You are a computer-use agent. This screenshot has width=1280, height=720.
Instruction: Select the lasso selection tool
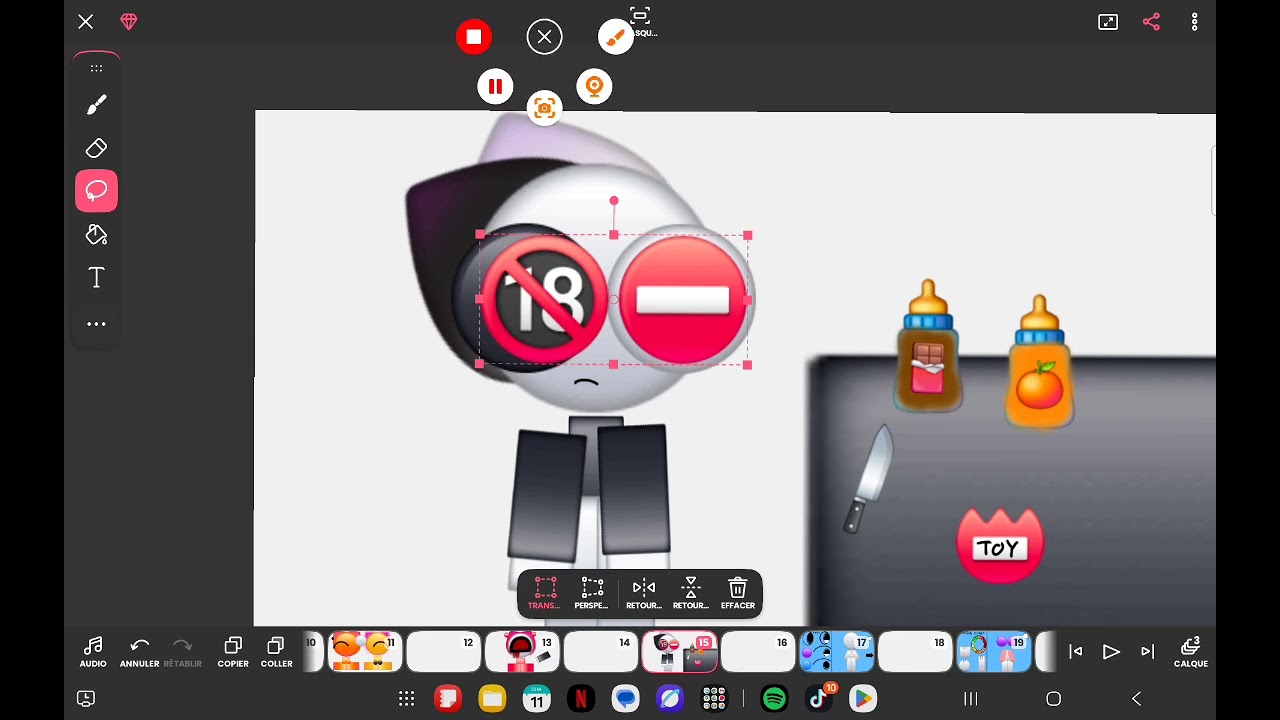click(96, 191)
